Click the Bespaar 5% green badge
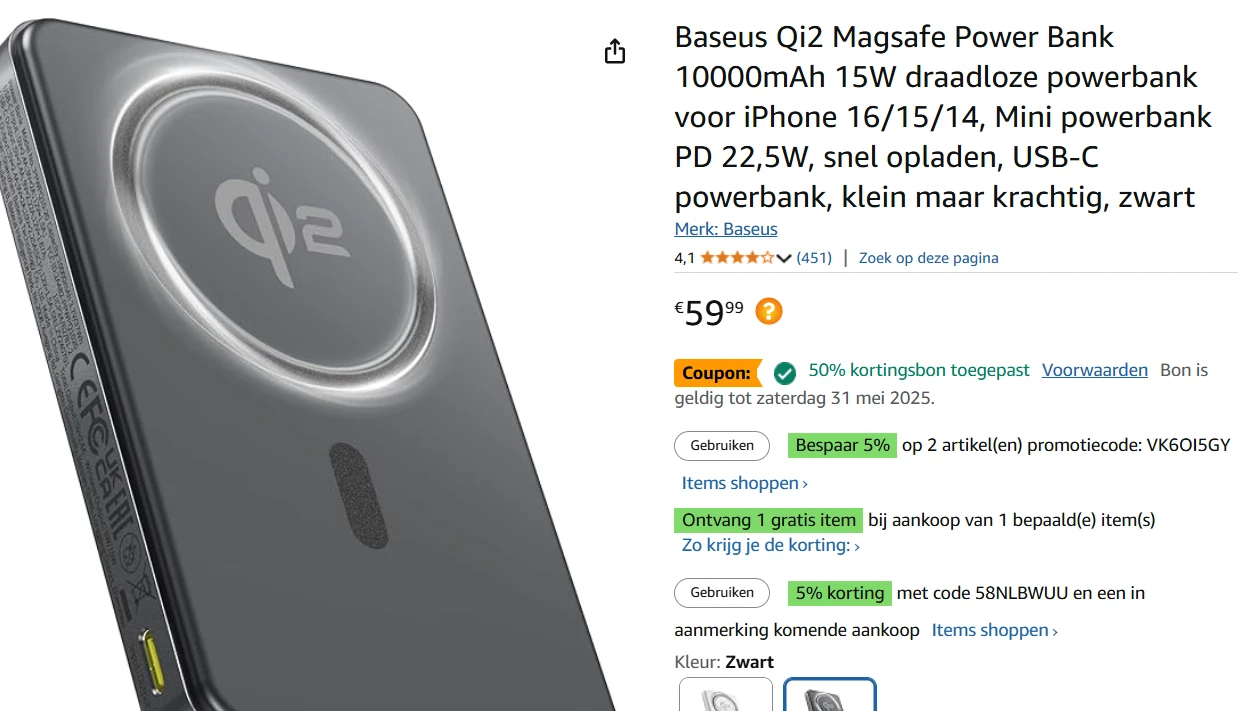The width and height of the screenshot is (1243, 711). 842,445
